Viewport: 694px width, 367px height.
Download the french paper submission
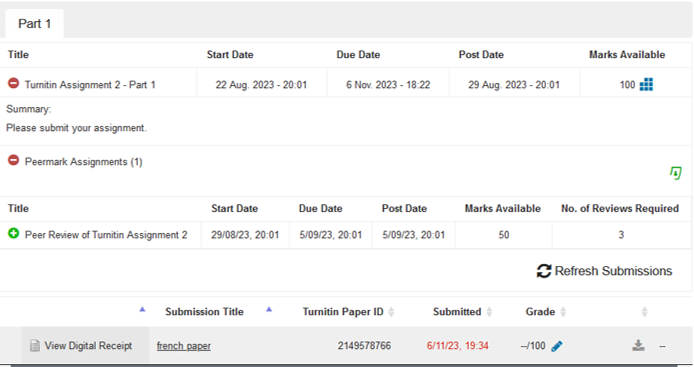coord(638,345)
